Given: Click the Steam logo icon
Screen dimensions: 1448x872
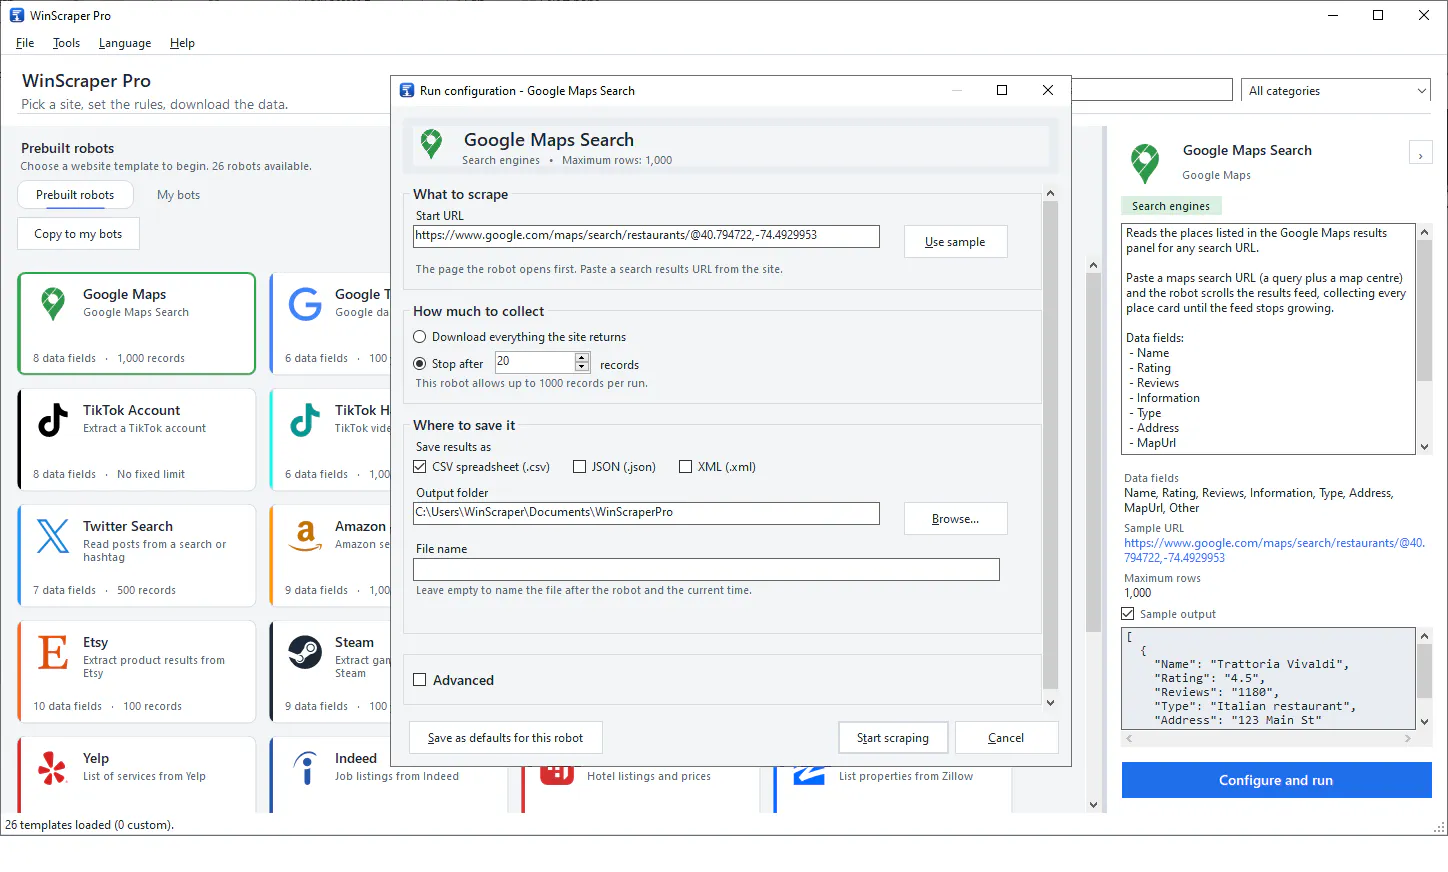Looking at the screenshot, I should tap(305, 652).
